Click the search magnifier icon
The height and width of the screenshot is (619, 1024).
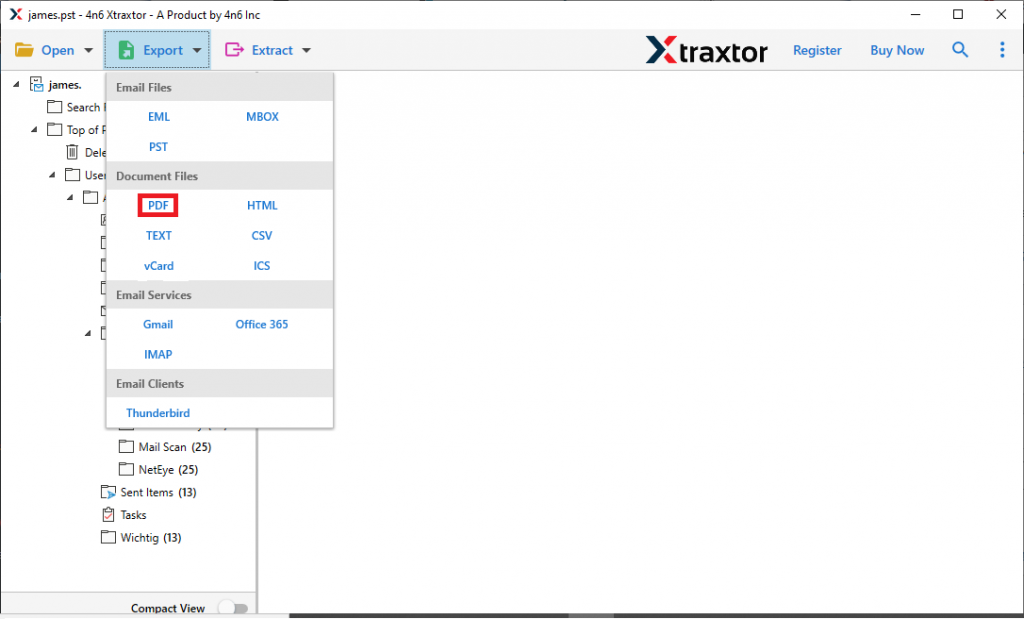pyautogui.click(x=960, y=49)
